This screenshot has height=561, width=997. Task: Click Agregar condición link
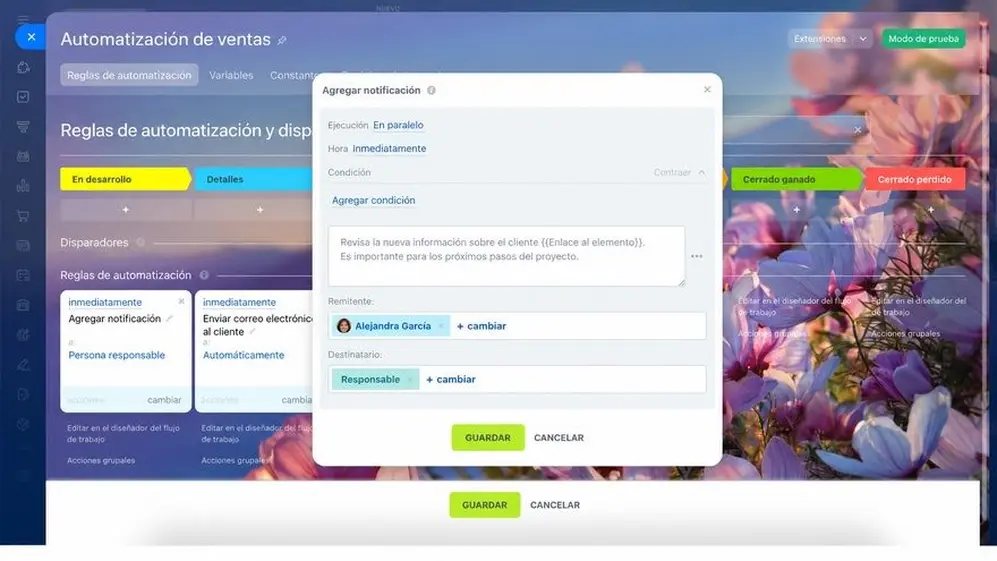(373, 200)
